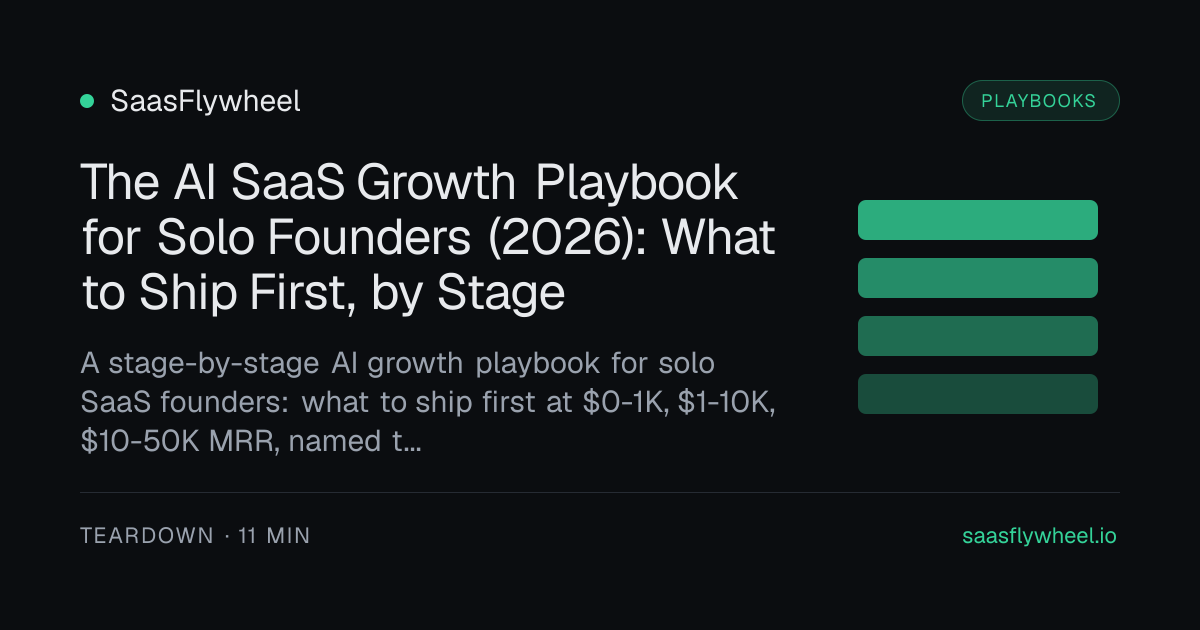The image size is (1200, 630).
Task: Click the horizontal divider above footer
Action: click(600, 492)
